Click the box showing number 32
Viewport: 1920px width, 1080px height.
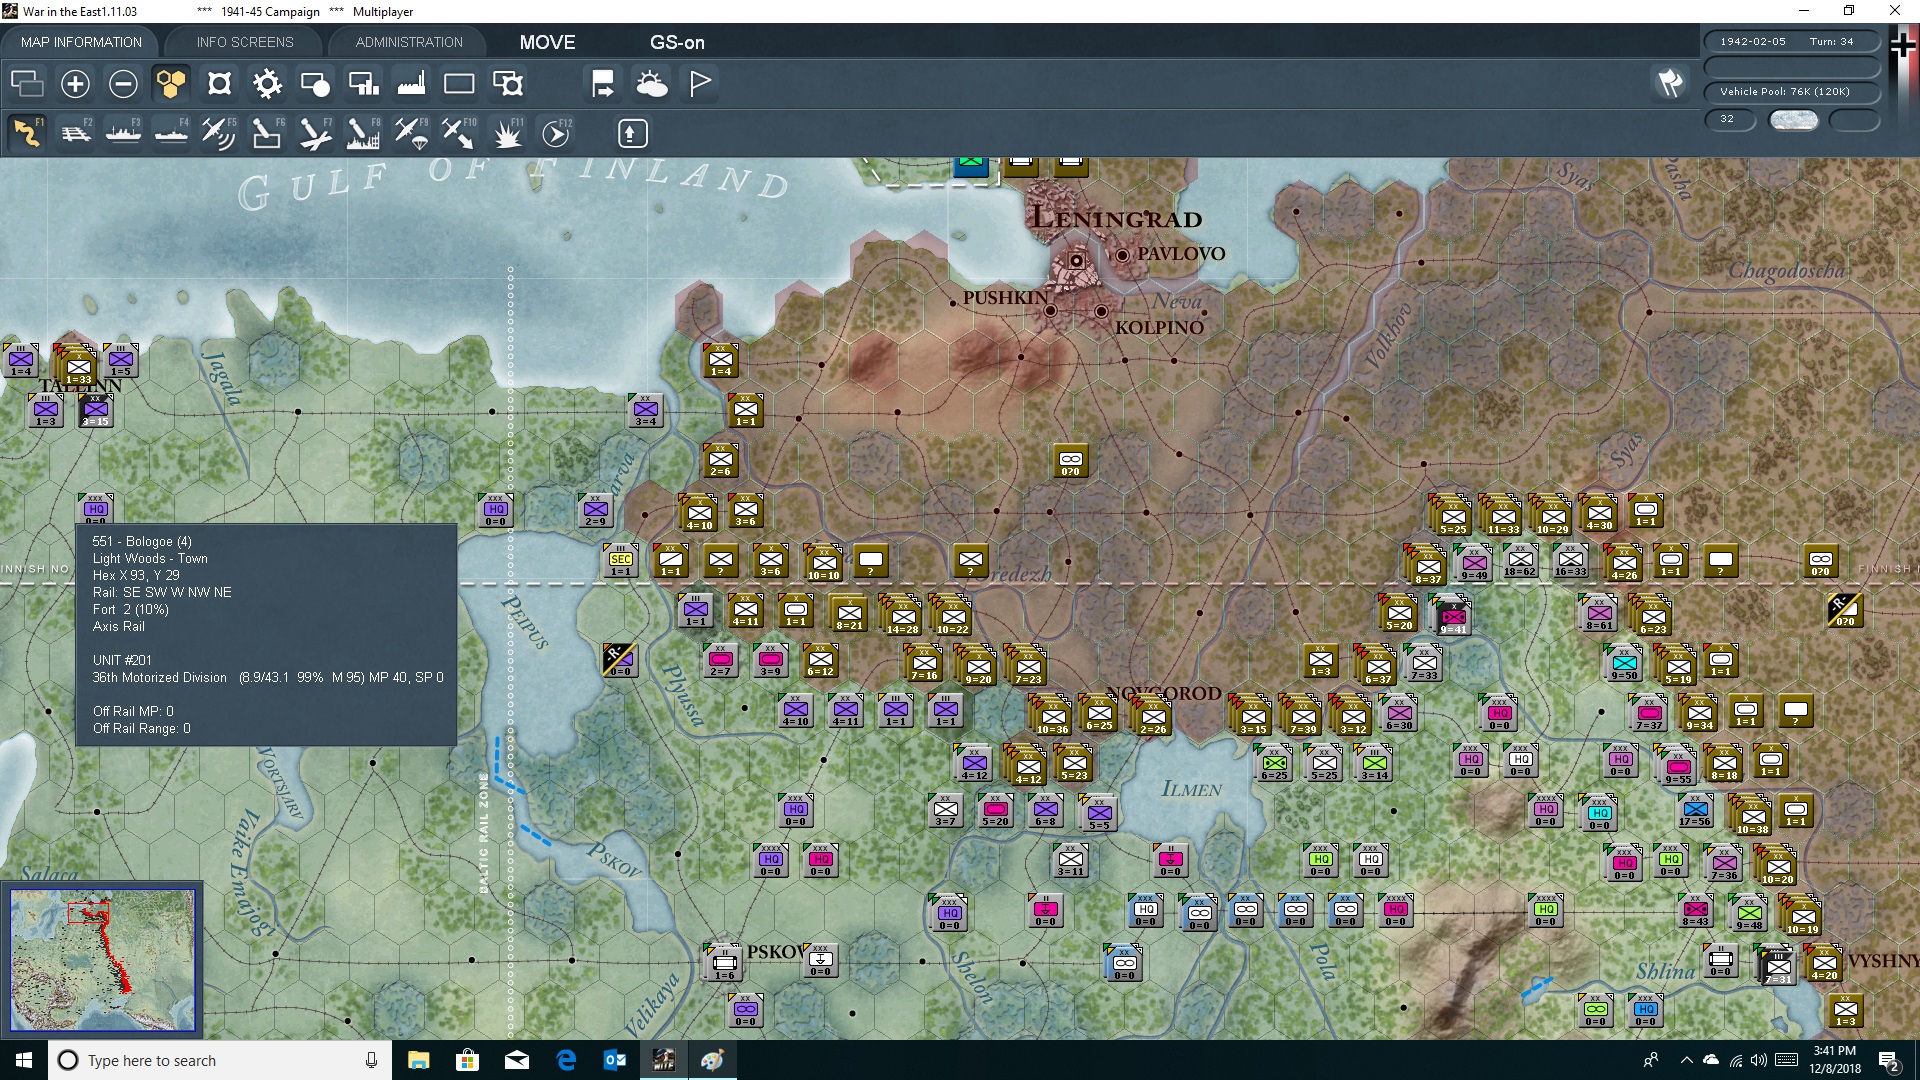(x=1730, y=119)
